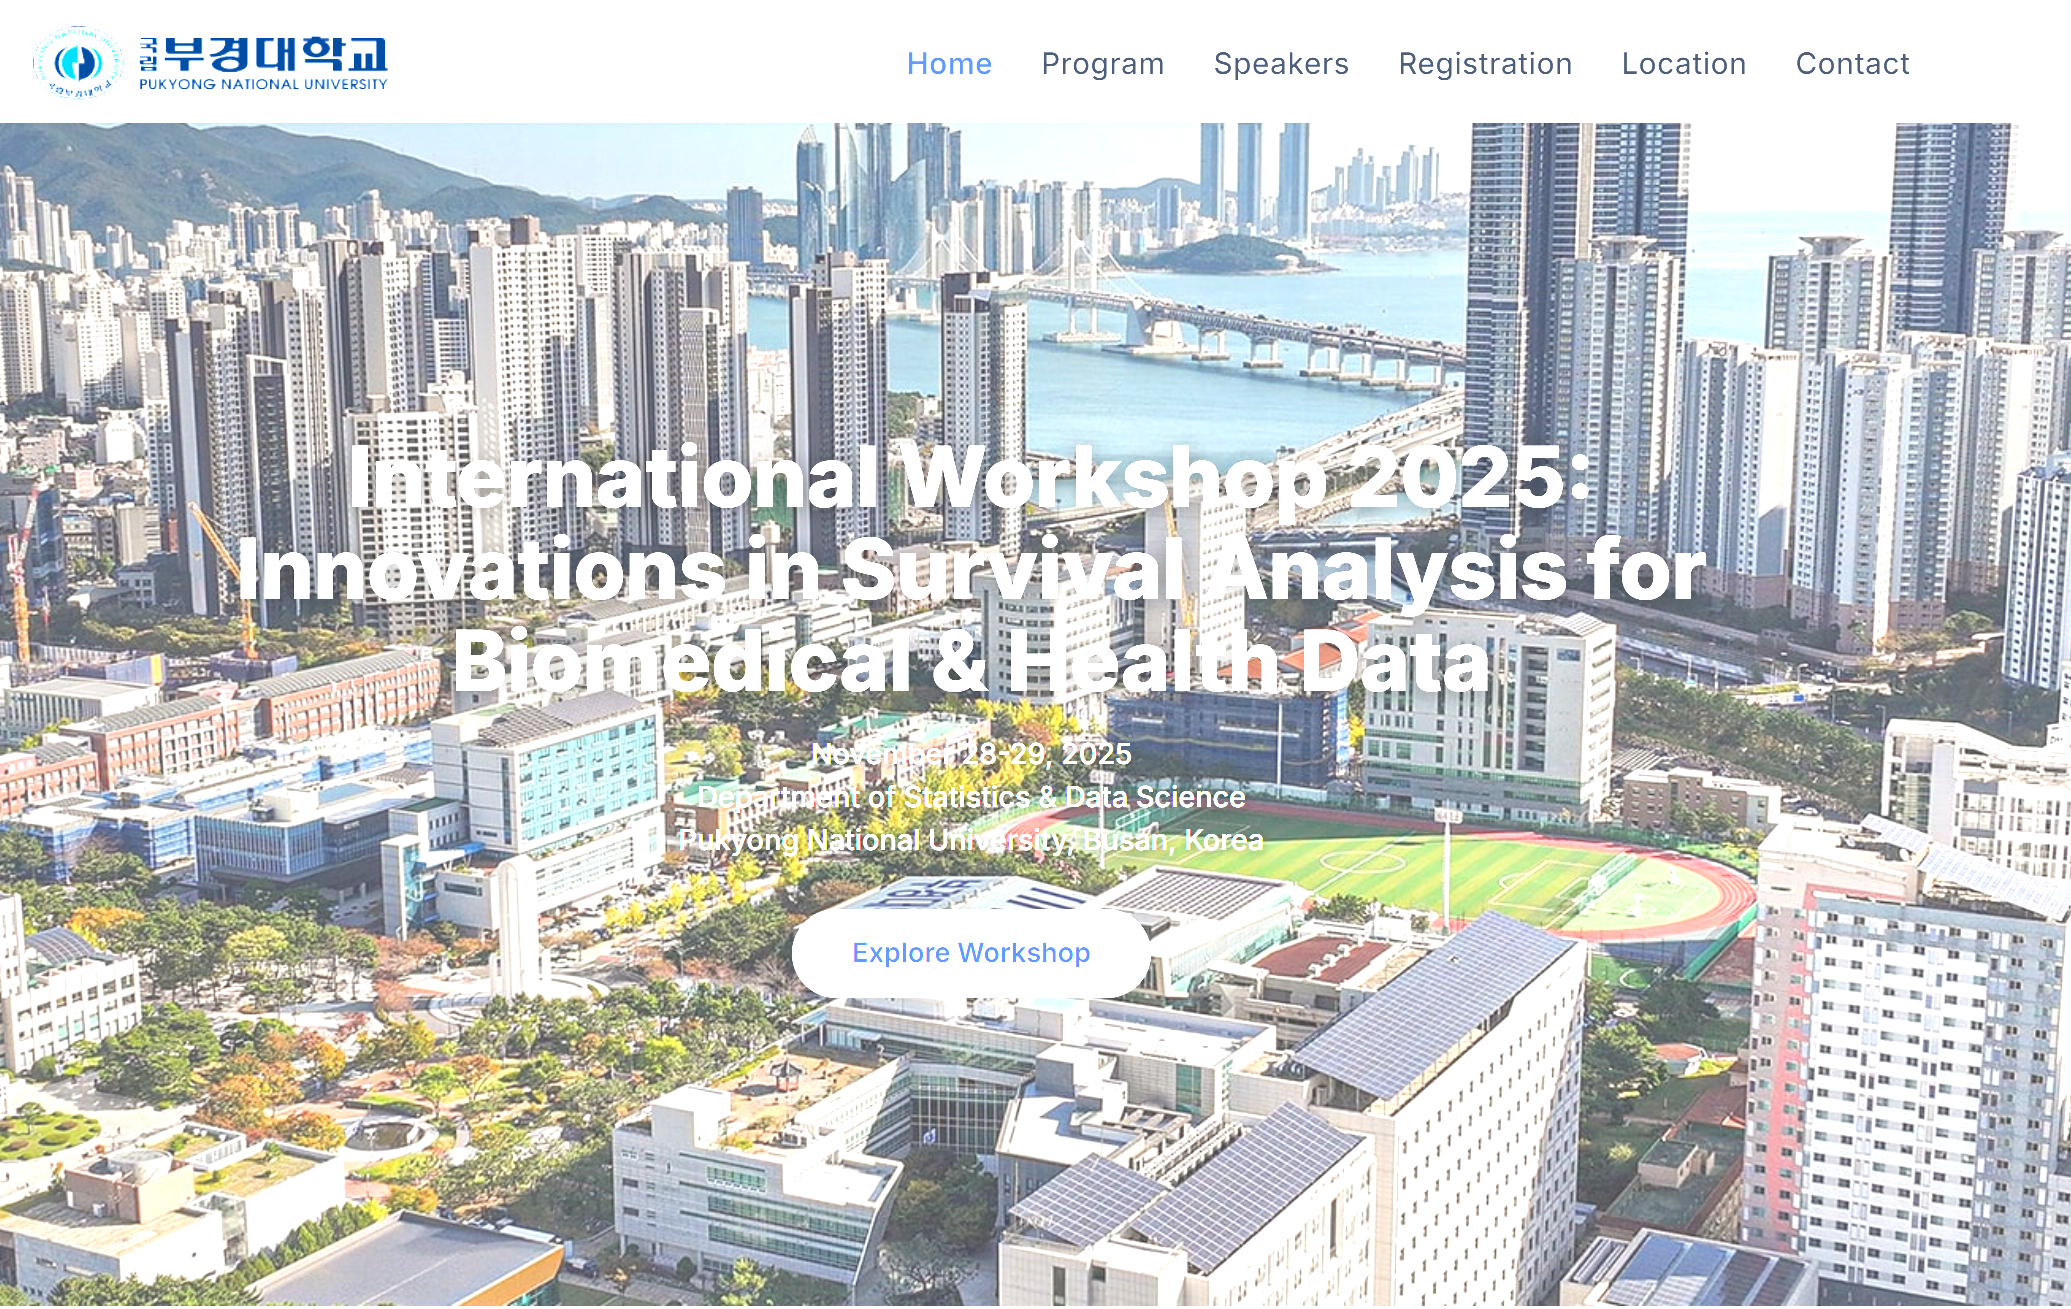Go to the Home nav item
The image size is (2071, 1309).
948,64
